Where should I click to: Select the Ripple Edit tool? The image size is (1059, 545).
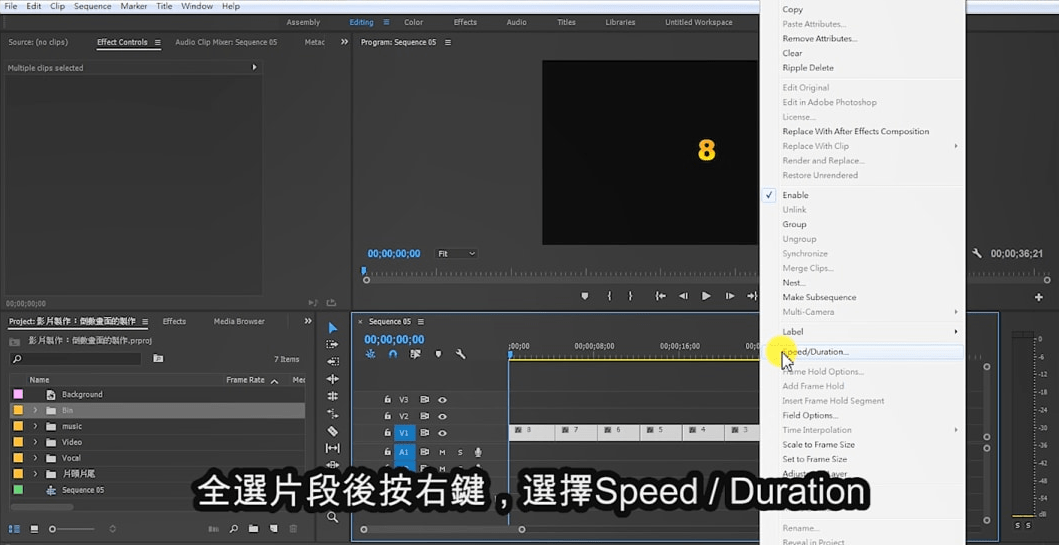(x=332, y=379)
